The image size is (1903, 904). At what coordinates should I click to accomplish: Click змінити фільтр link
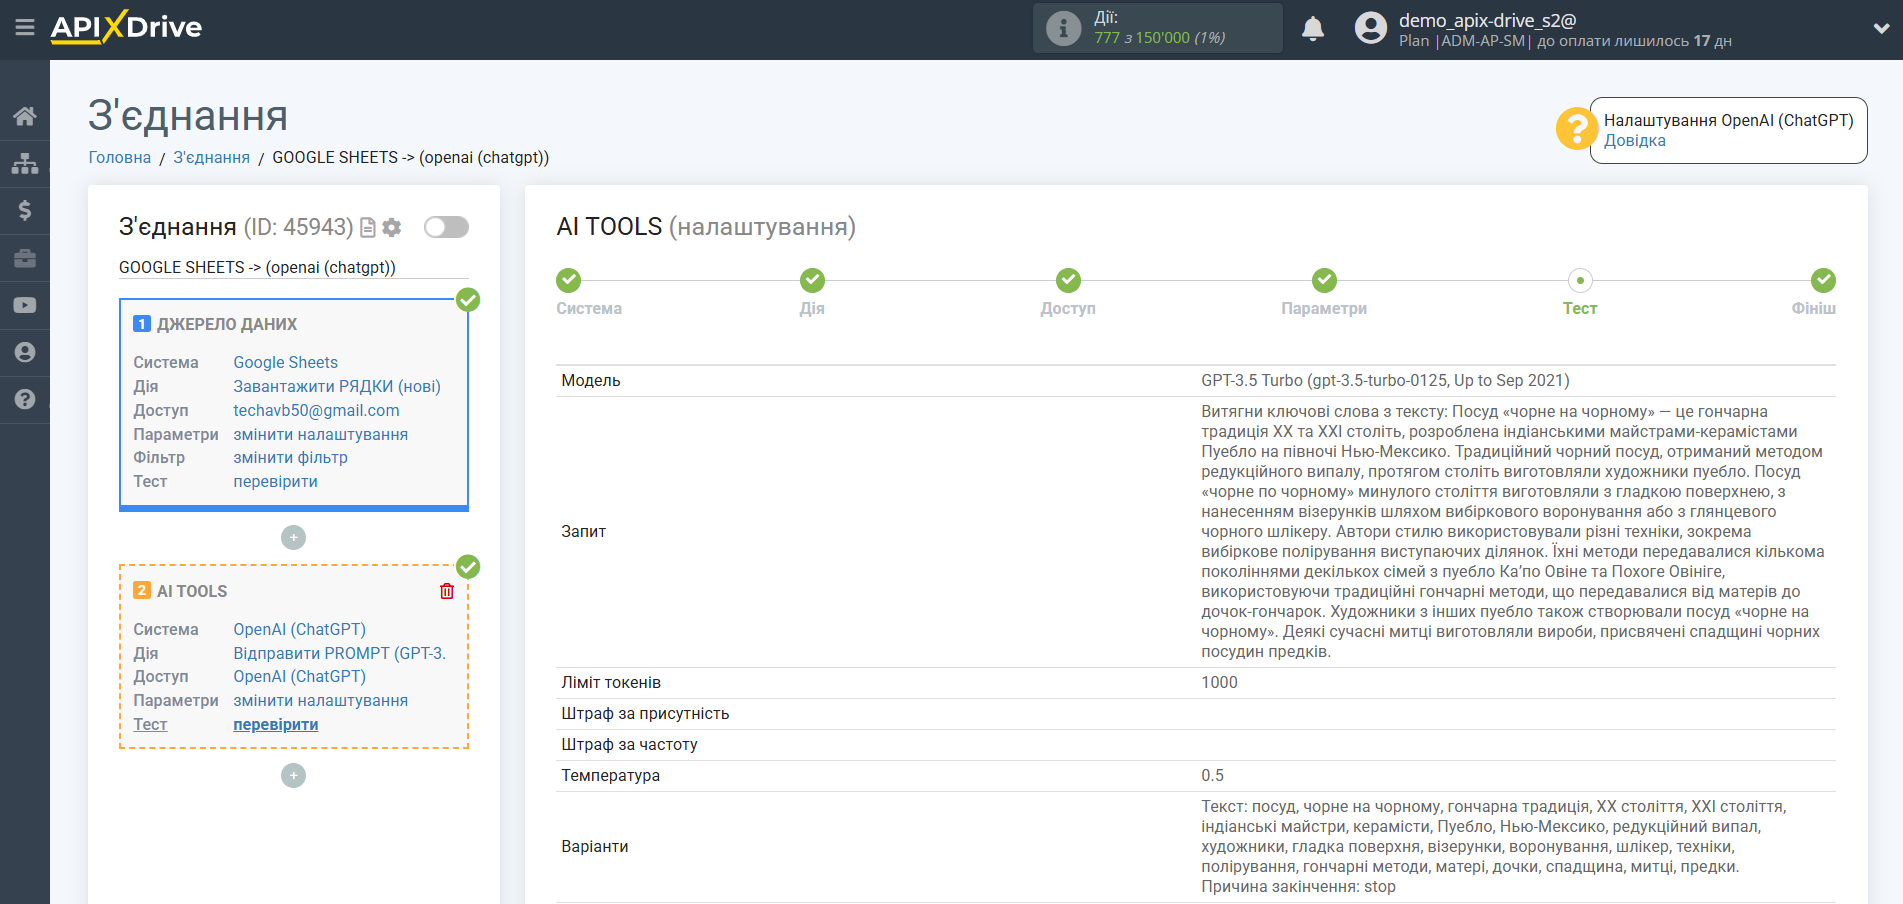tap(291, 458)
